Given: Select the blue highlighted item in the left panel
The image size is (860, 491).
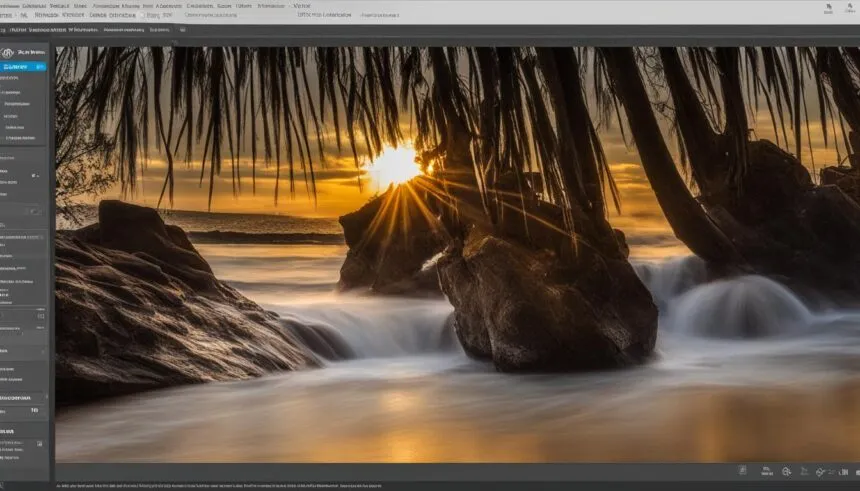Looking at the screenshot, I should click(24, 66).
